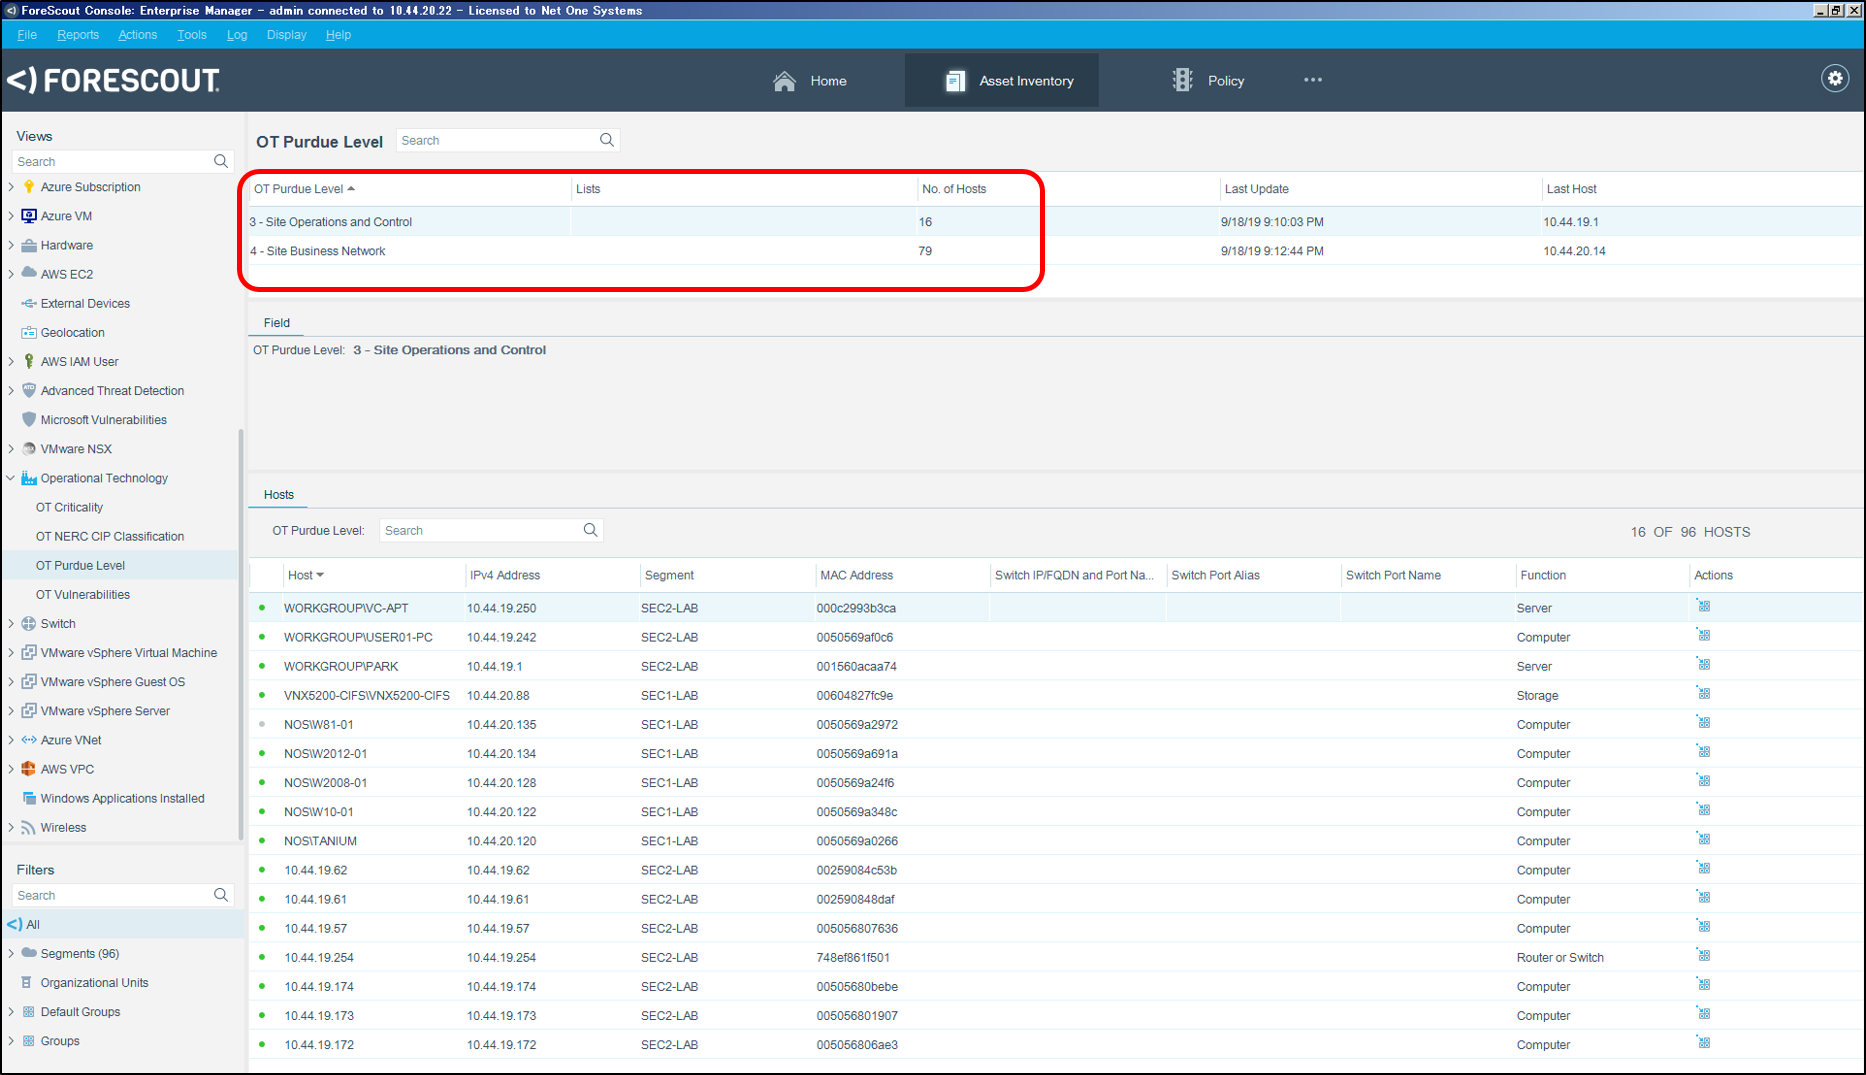Click the Geolocation view icon
Image resolution: width=1866 pixels, height=1075 pixels.
29,332
